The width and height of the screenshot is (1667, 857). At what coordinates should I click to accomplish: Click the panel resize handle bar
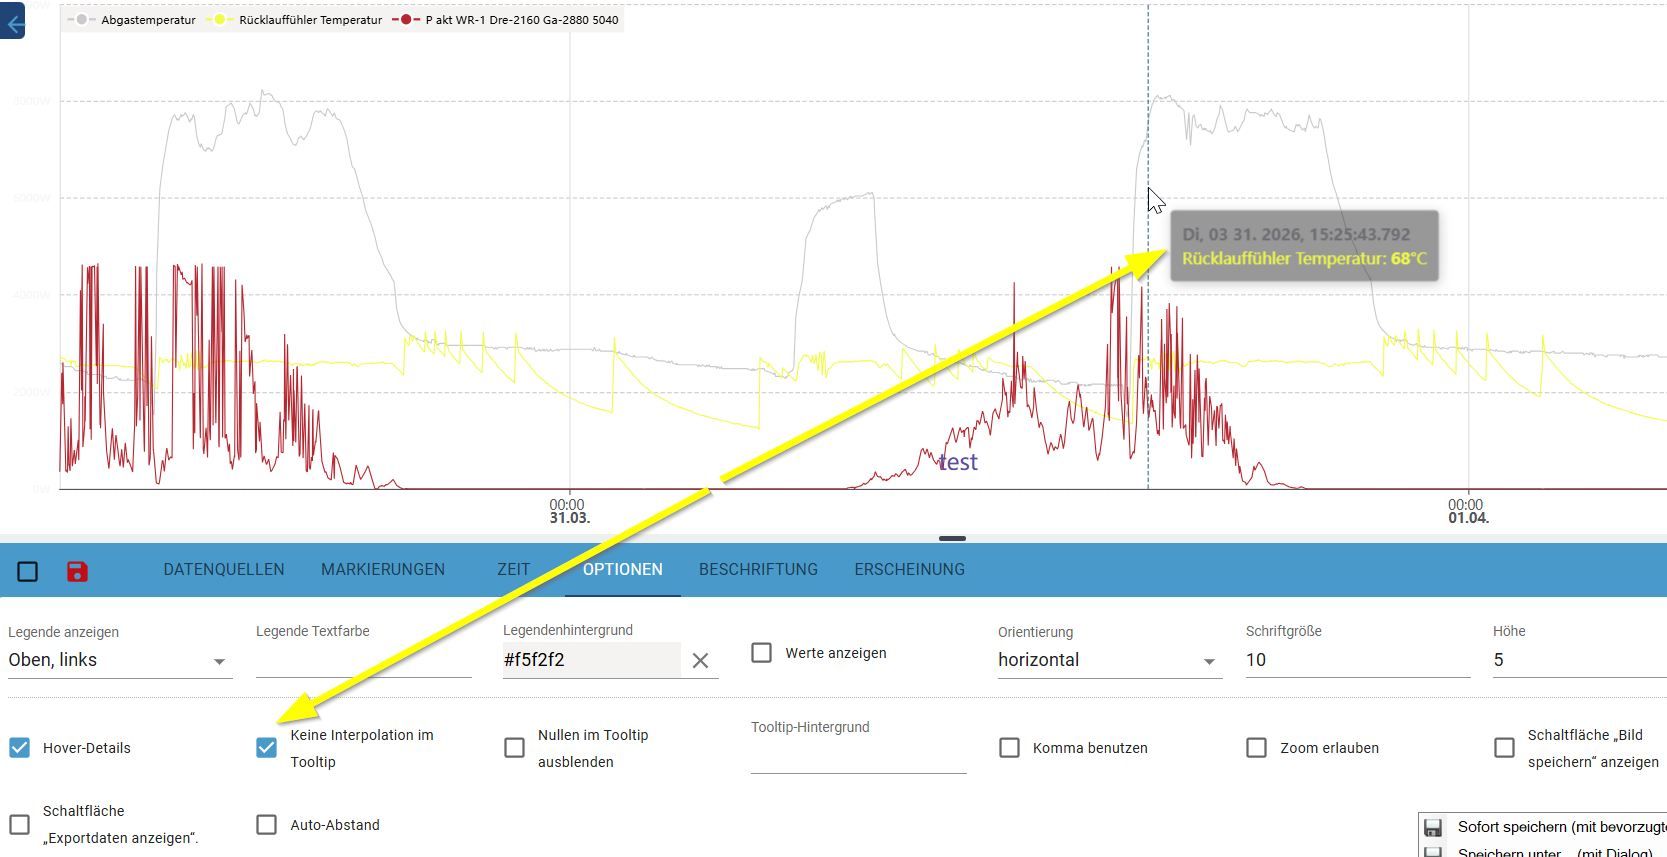click(952, 538)
